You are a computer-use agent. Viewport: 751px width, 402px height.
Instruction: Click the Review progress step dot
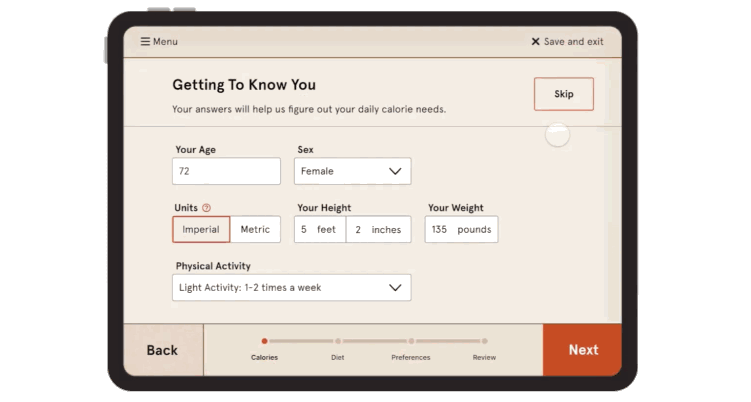click(485, 341)
